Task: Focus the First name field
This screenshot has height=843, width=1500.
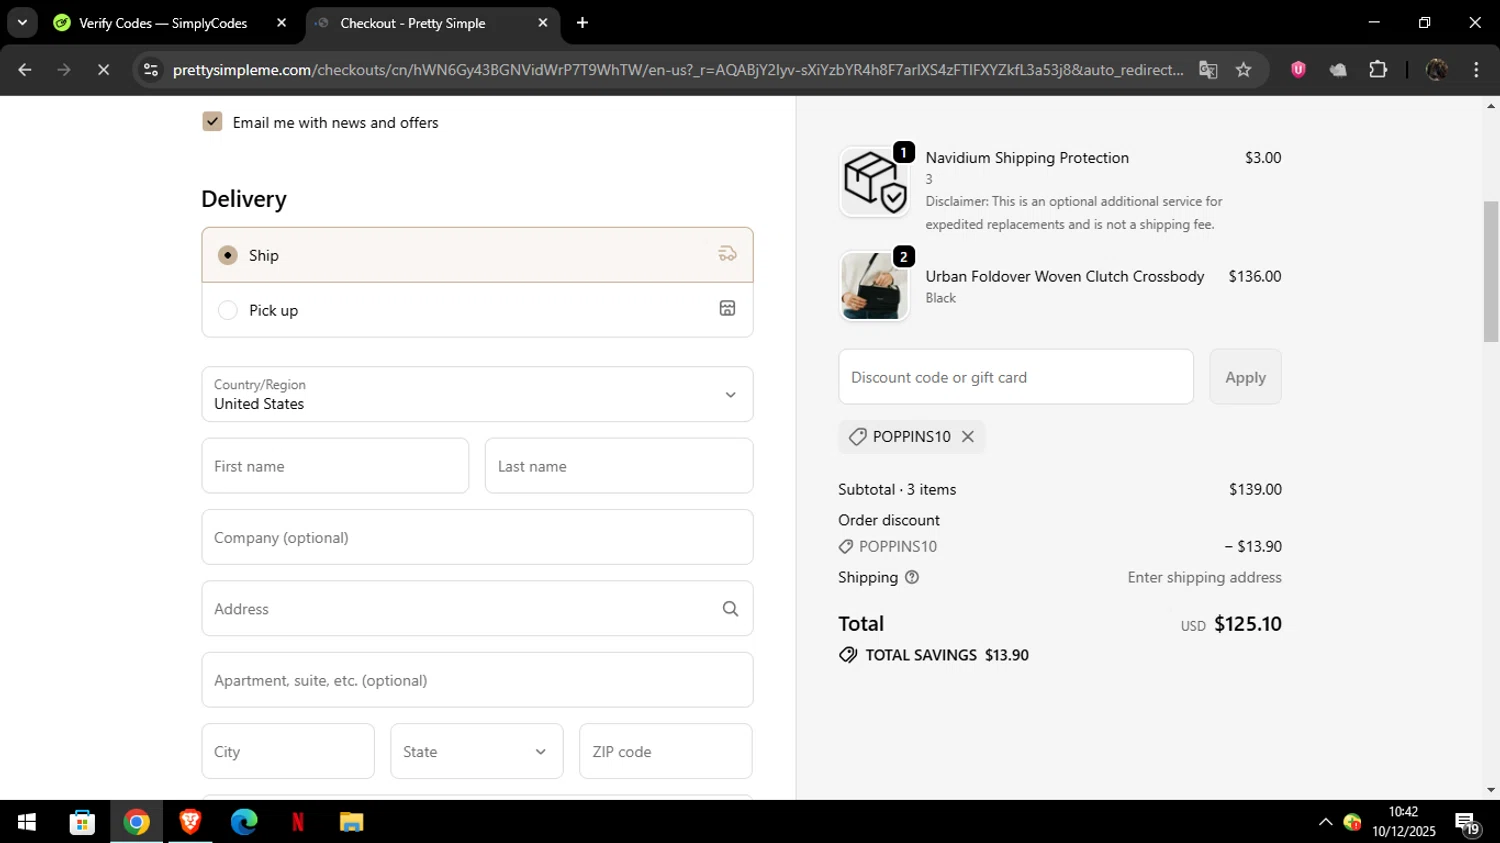Action: pos(335,466)
